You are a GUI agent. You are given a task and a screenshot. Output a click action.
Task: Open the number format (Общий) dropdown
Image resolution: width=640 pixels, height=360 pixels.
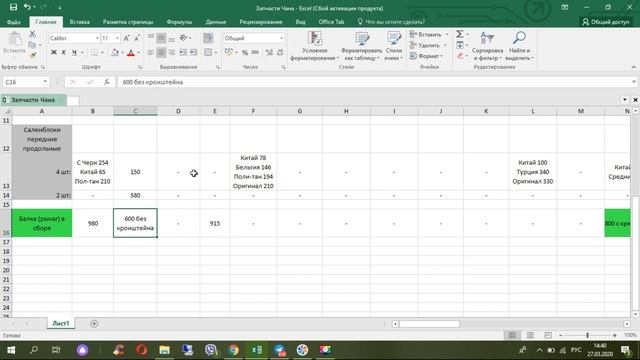click(x=281, y=38)
